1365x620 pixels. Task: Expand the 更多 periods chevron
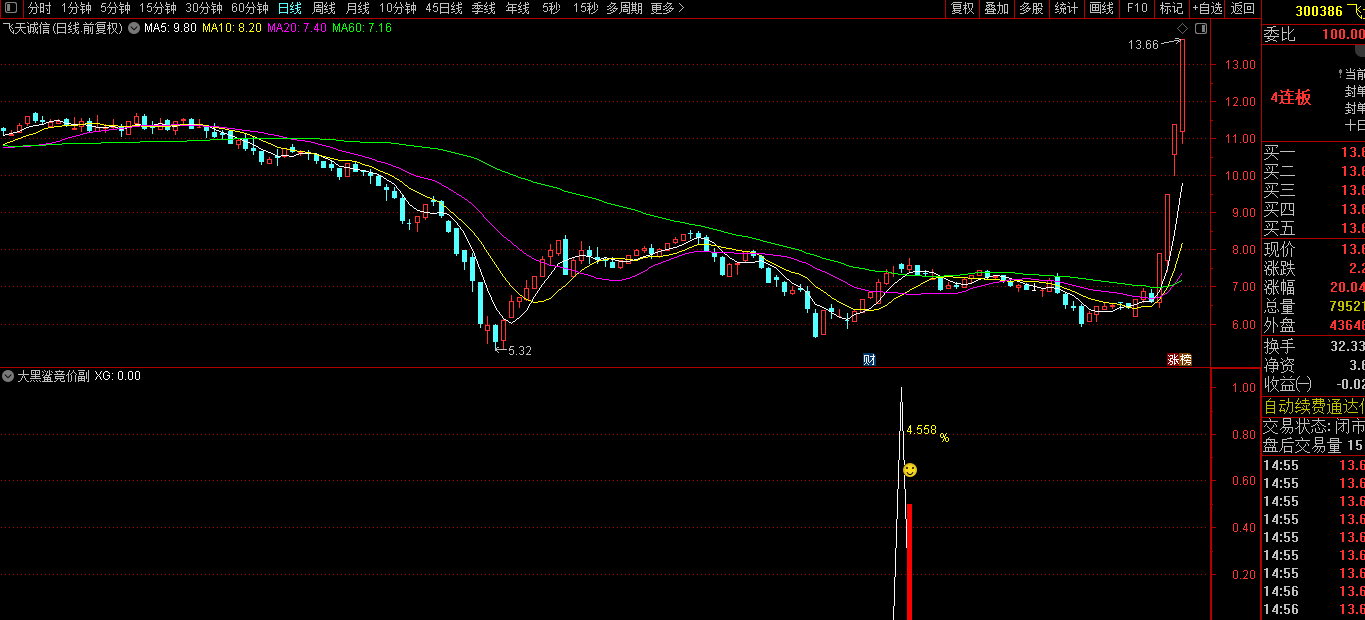pyautogui.click(x=681, y=8)
